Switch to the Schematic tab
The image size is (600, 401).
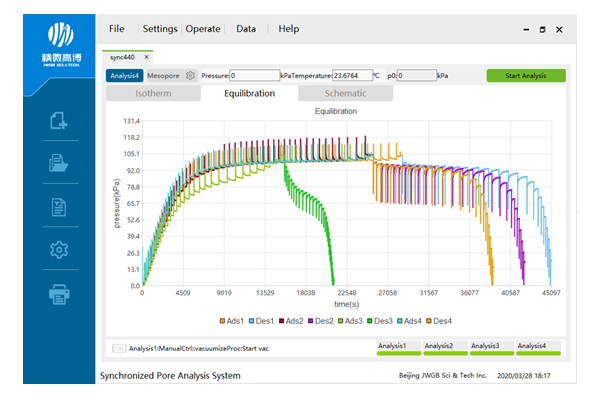pos(345,94)
